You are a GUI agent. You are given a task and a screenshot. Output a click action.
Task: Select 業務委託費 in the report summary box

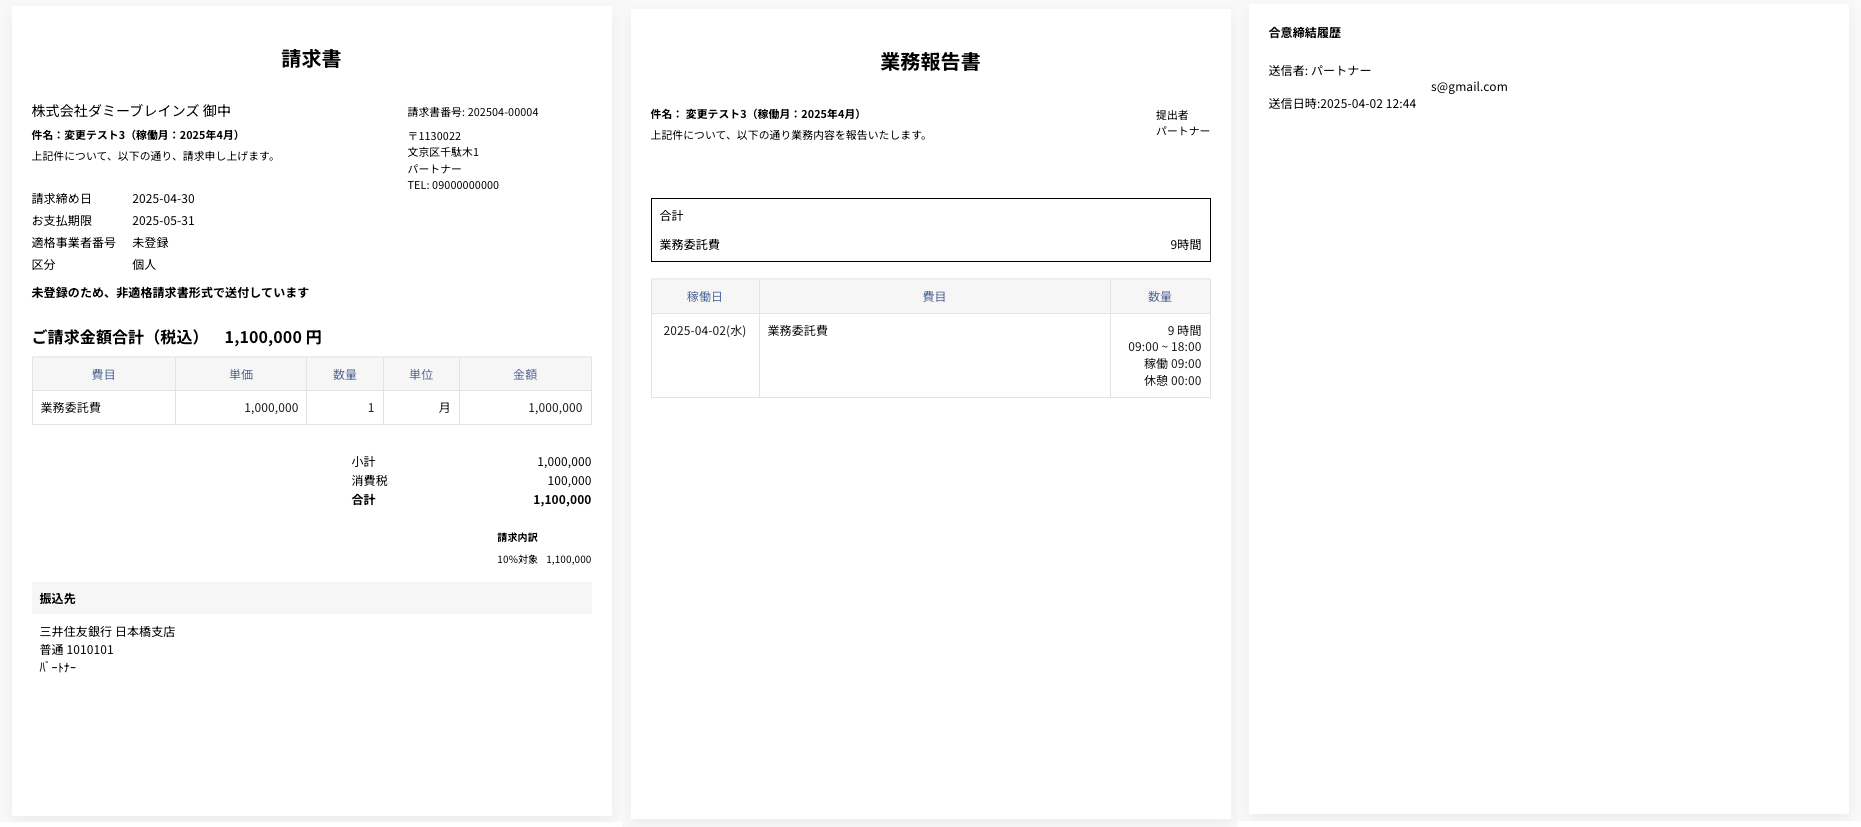pyautogui.click(x=690, y=245)
